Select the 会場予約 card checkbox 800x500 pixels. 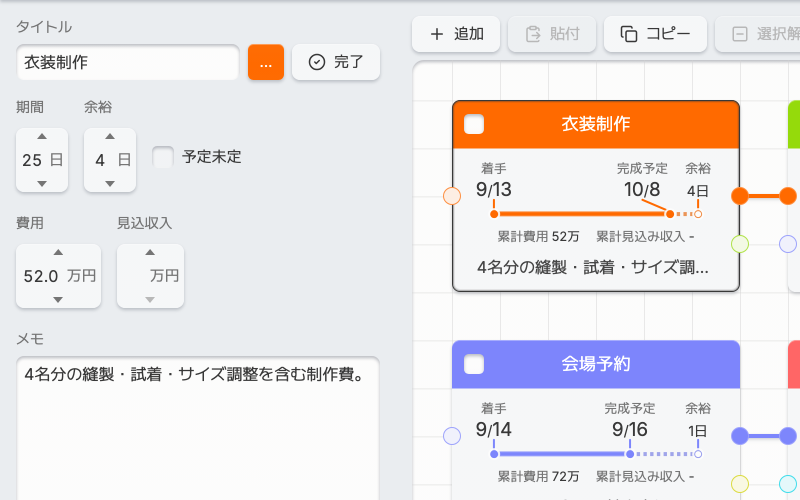pos(474,364)
